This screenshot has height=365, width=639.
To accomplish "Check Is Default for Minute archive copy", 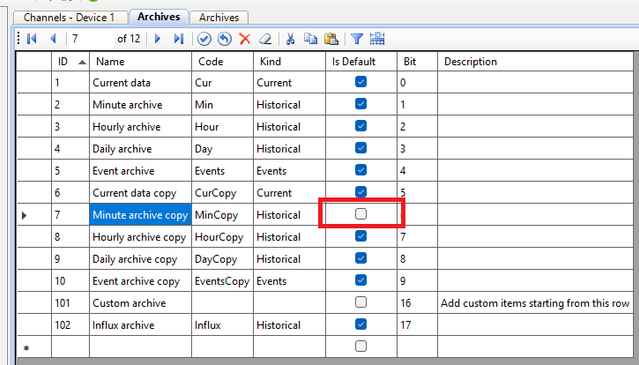I will click(x=361, y=214).
